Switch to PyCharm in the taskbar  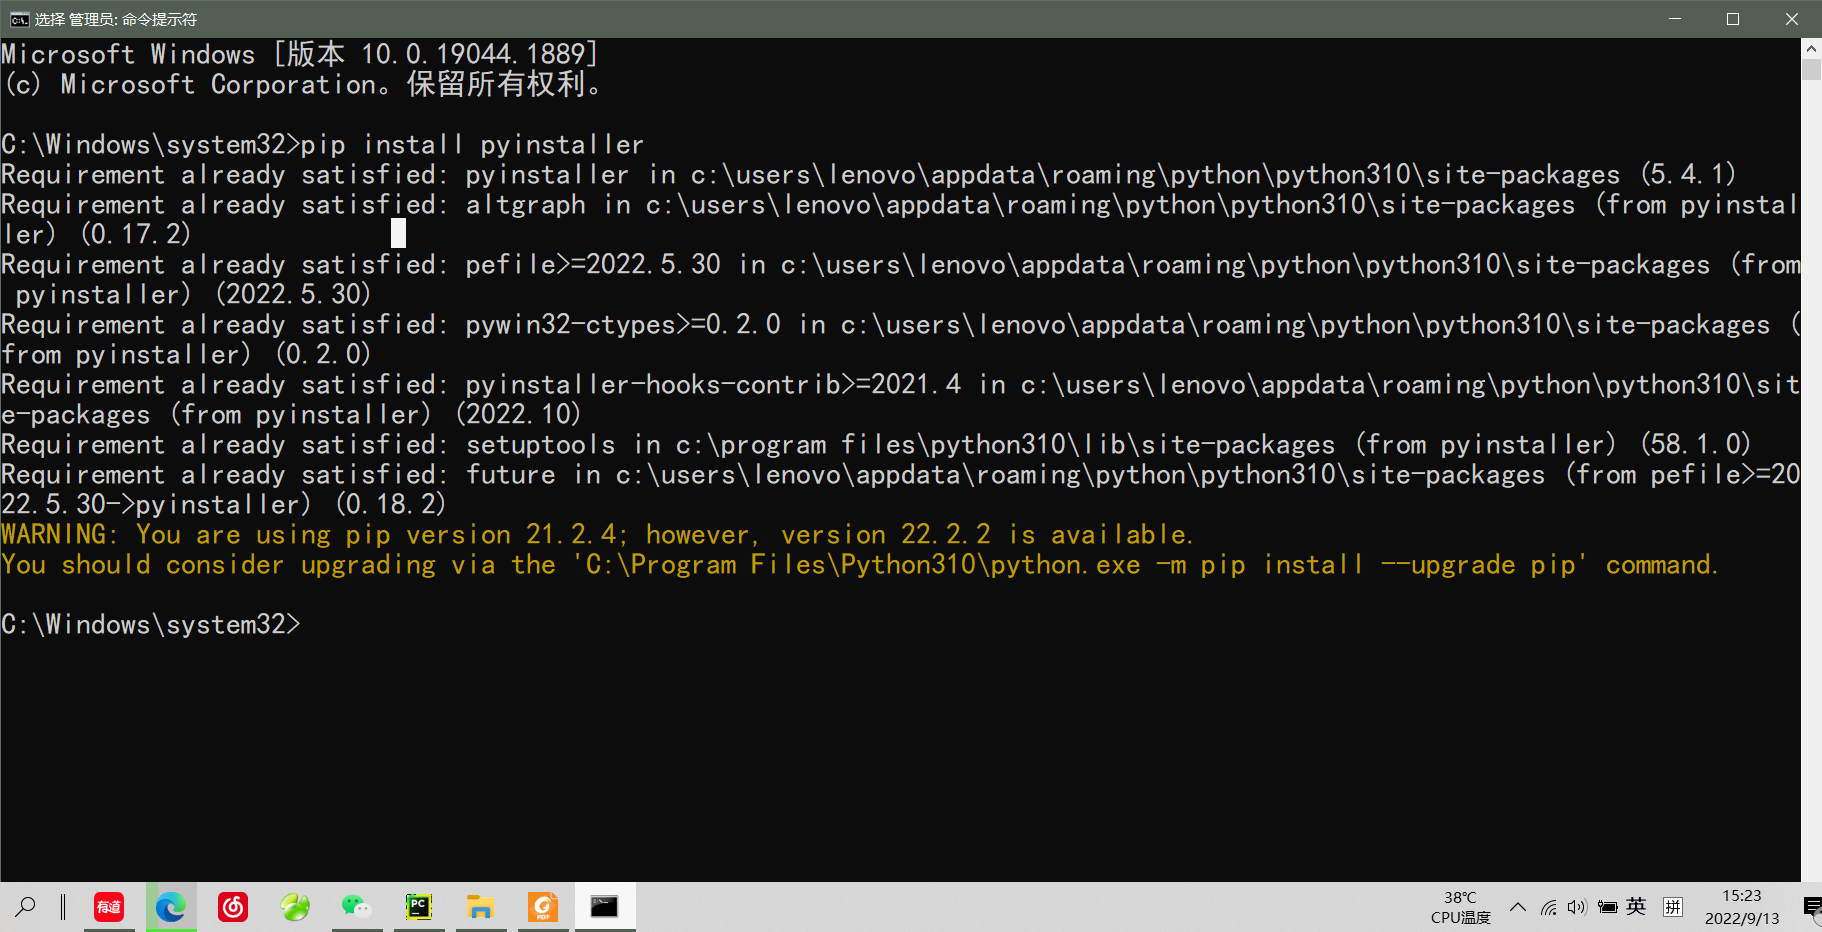(419, 907)
